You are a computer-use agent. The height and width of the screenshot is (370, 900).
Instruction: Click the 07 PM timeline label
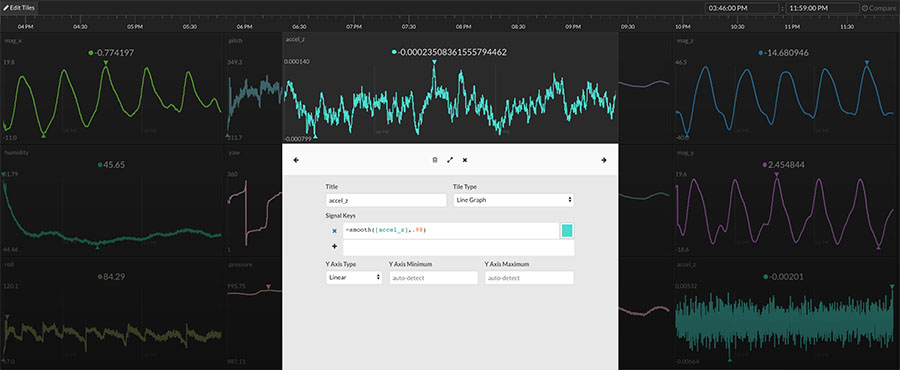pos(354,27)
